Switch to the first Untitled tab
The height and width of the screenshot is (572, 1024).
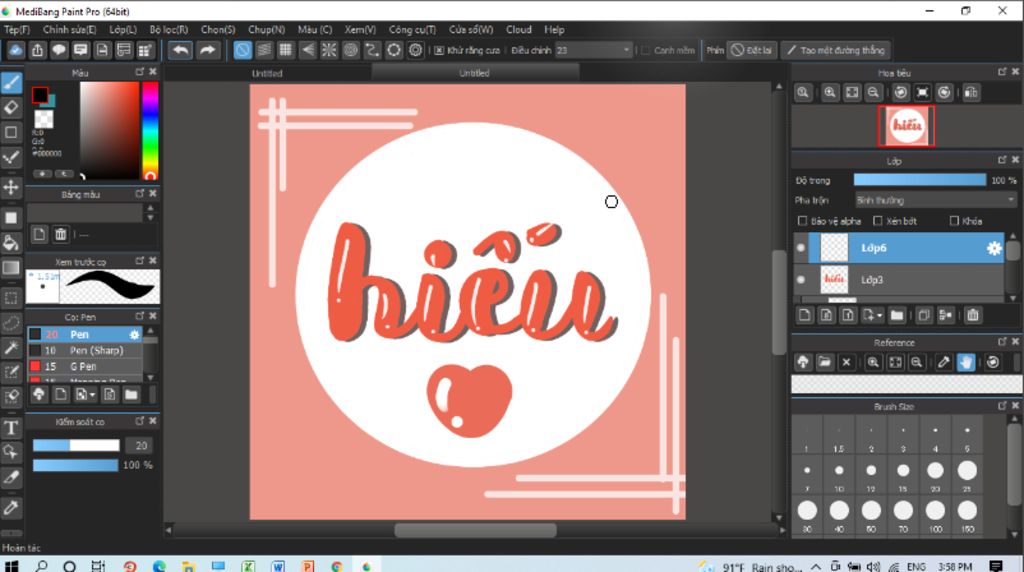click(x=267, y=73)
